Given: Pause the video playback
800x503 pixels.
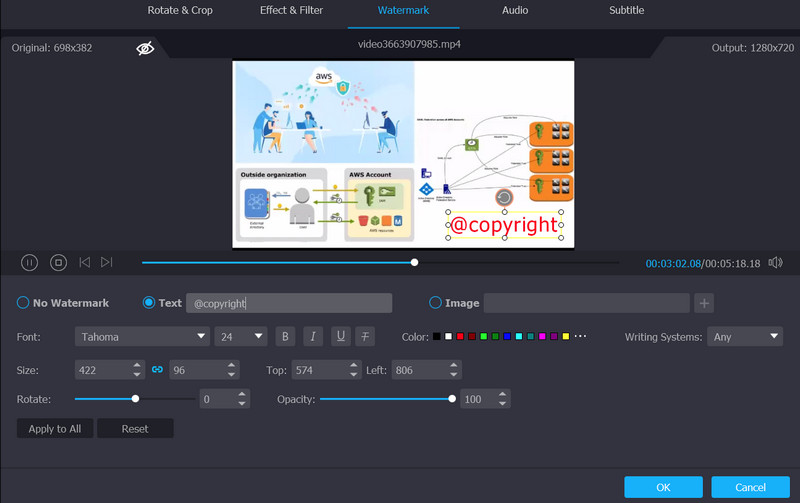Looking at the screenshot, I should [30, 262].
